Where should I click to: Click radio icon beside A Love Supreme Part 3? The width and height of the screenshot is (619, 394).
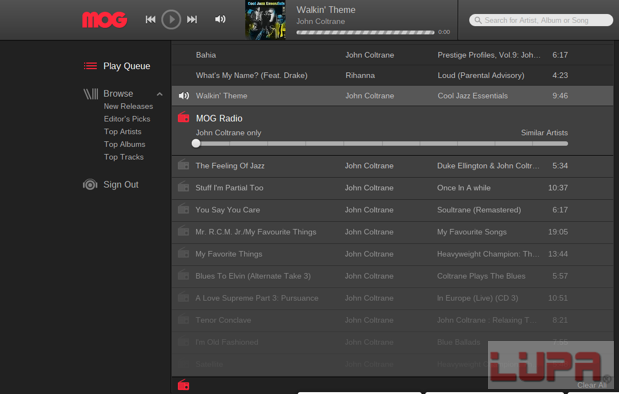coord(183,298)
